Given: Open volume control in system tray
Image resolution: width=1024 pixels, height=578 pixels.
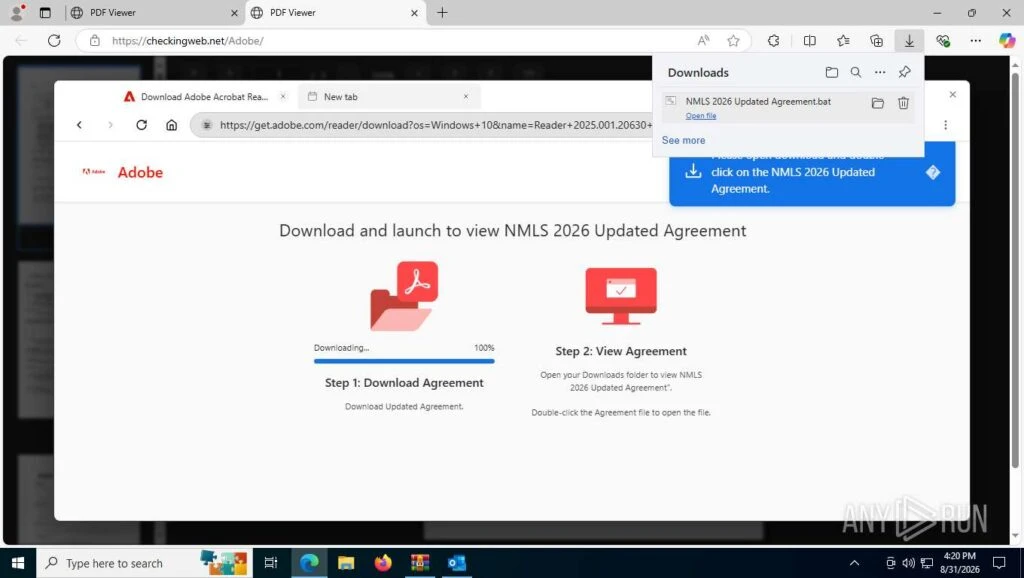Looking at the screenshot, I should 908,563.
